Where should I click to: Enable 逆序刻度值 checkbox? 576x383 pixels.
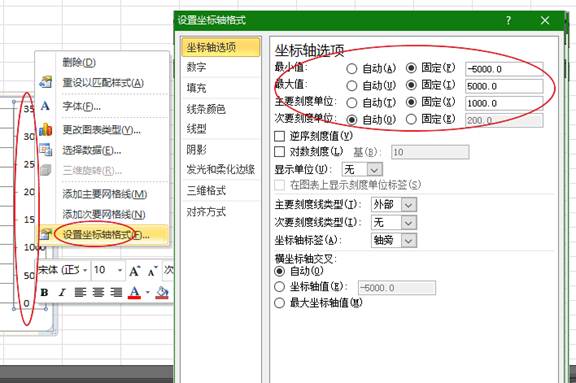(280, 136)
